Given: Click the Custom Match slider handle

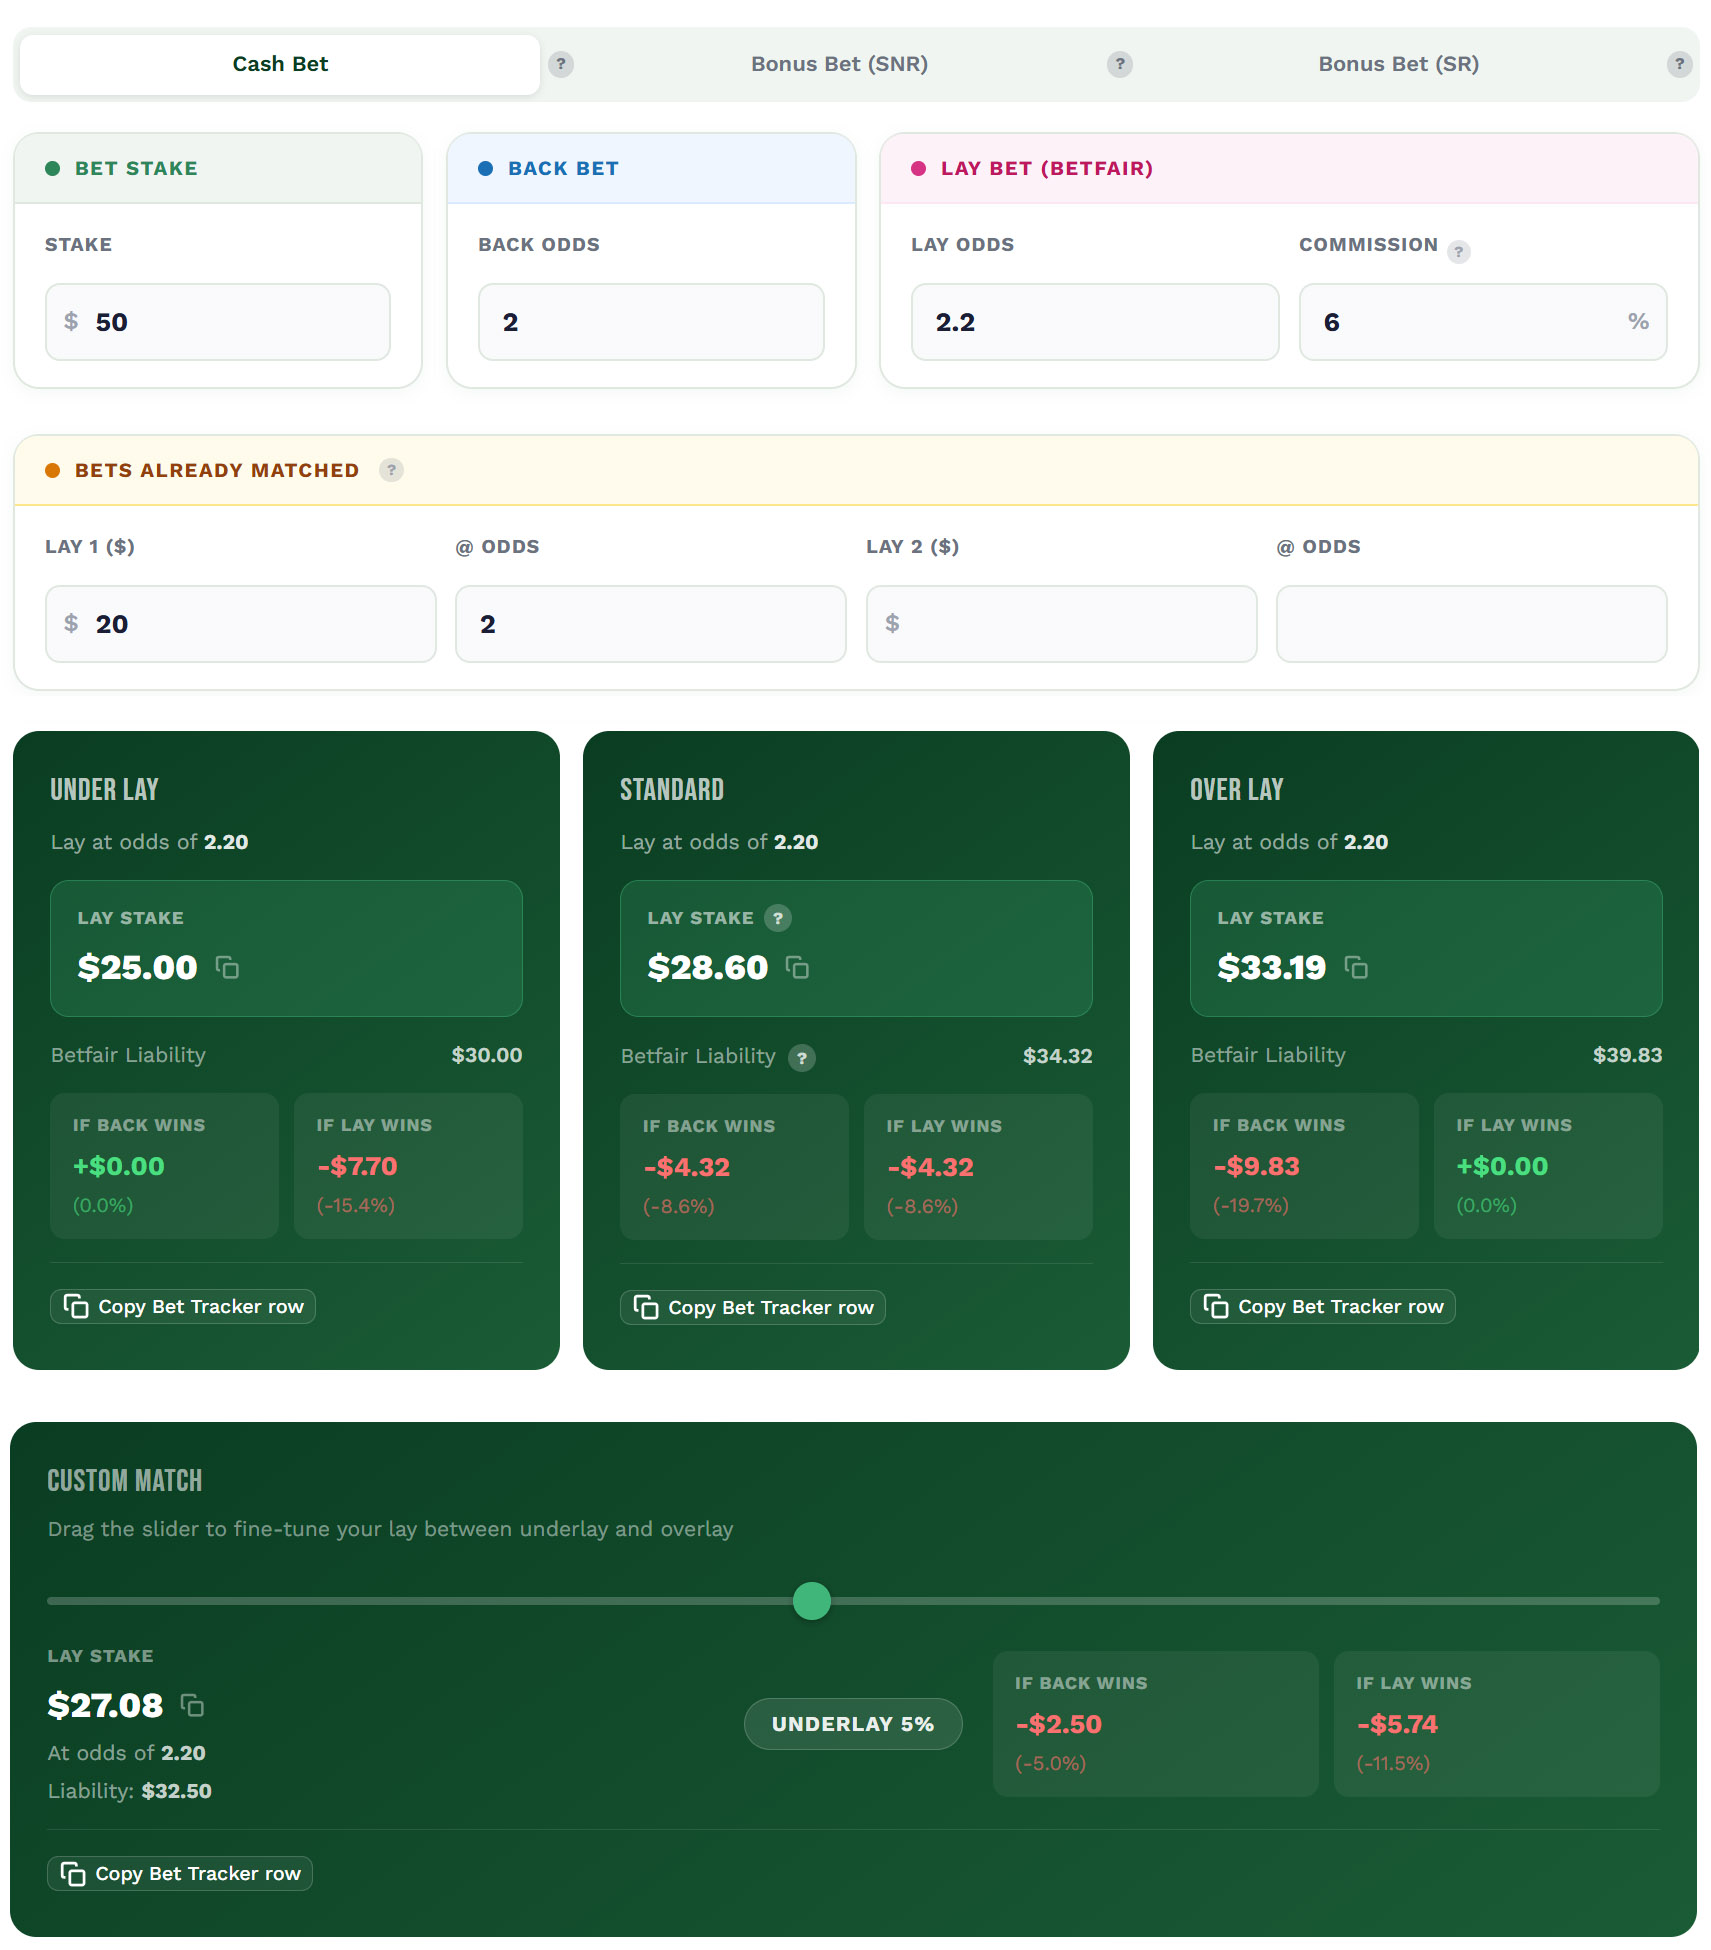Looking at the screenshot, I should click(x=812, y=1601).
